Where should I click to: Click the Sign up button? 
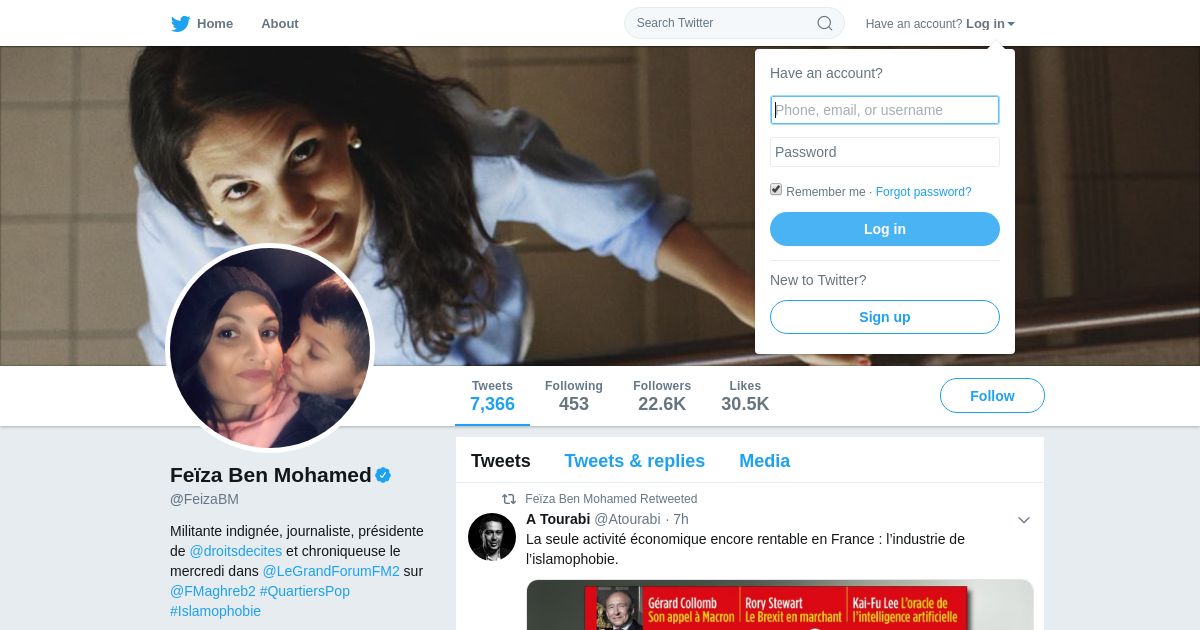point(885,317)
